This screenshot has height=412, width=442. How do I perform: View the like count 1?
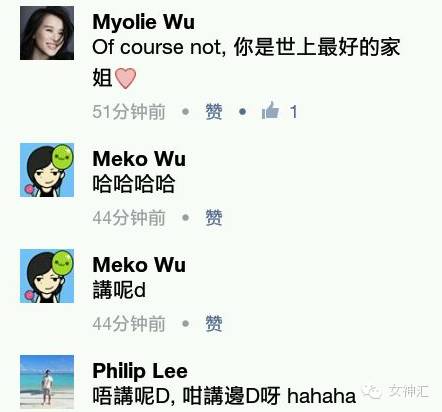(x=293, y=111)
